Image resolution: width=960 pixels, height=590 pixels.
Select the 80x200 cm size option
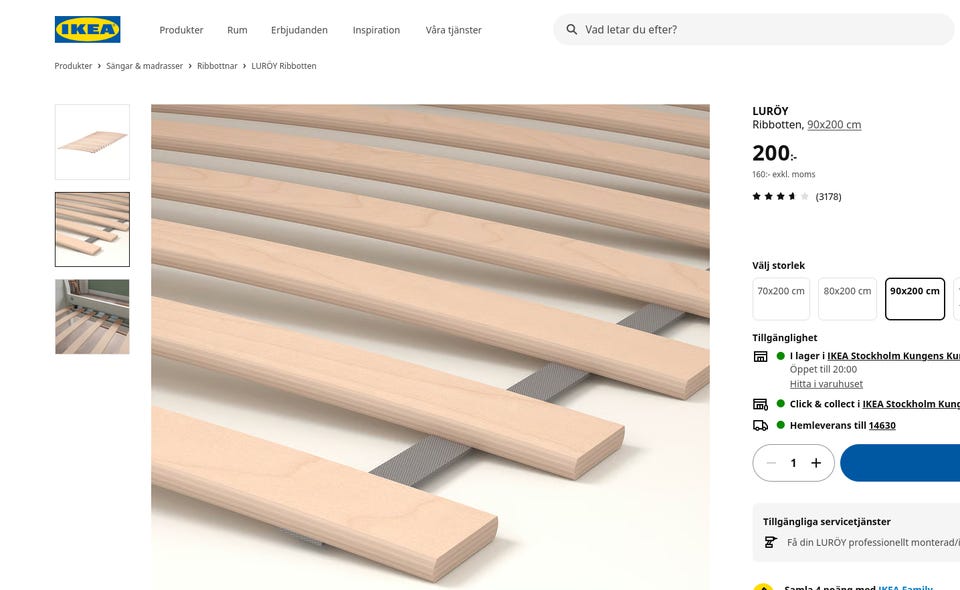[847, 299]
